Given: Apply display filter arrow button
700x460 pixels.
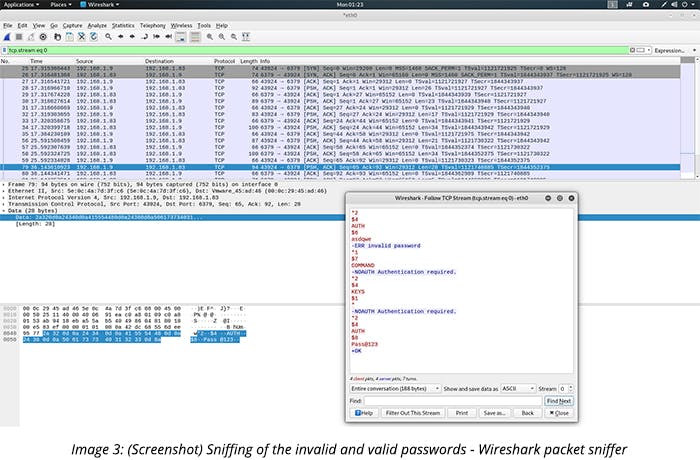Looking at the screenshot, I should pos(641,50).
